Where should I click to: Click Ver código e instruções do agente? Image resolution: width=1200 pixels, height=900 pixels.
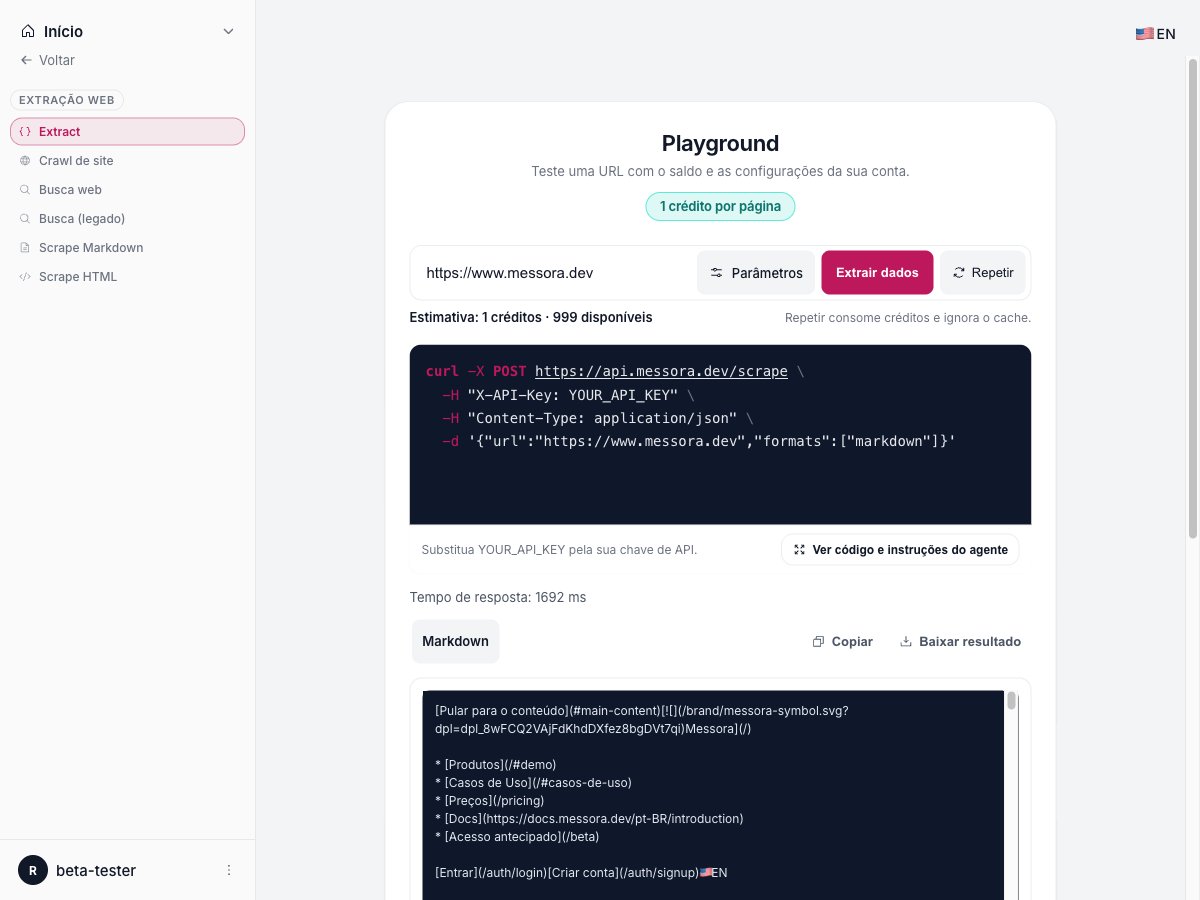click(x=900, y=549)
